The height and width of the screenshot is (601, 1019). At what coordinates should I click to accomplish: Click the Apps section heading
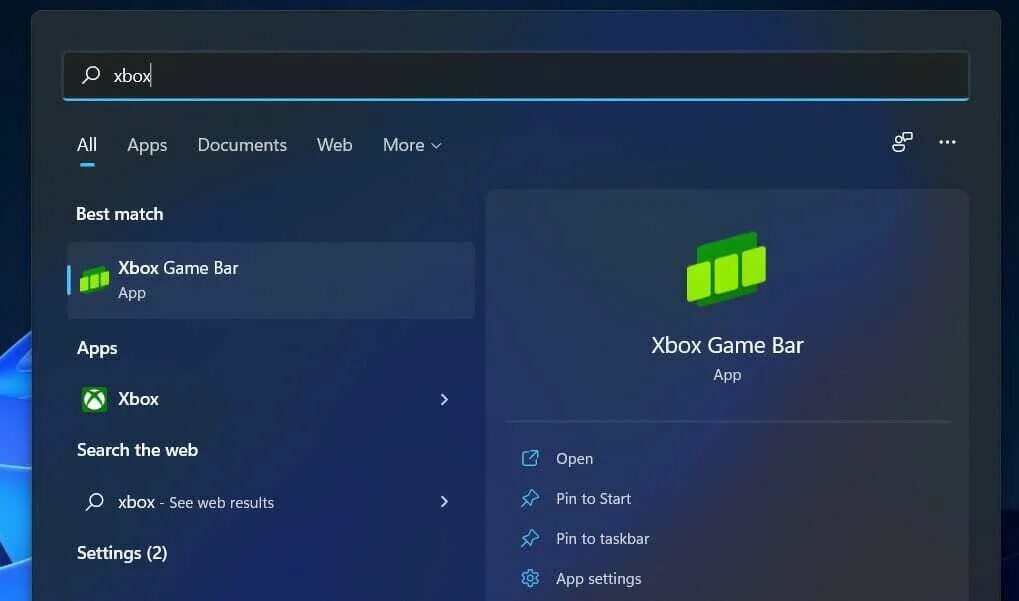point(97,349)
